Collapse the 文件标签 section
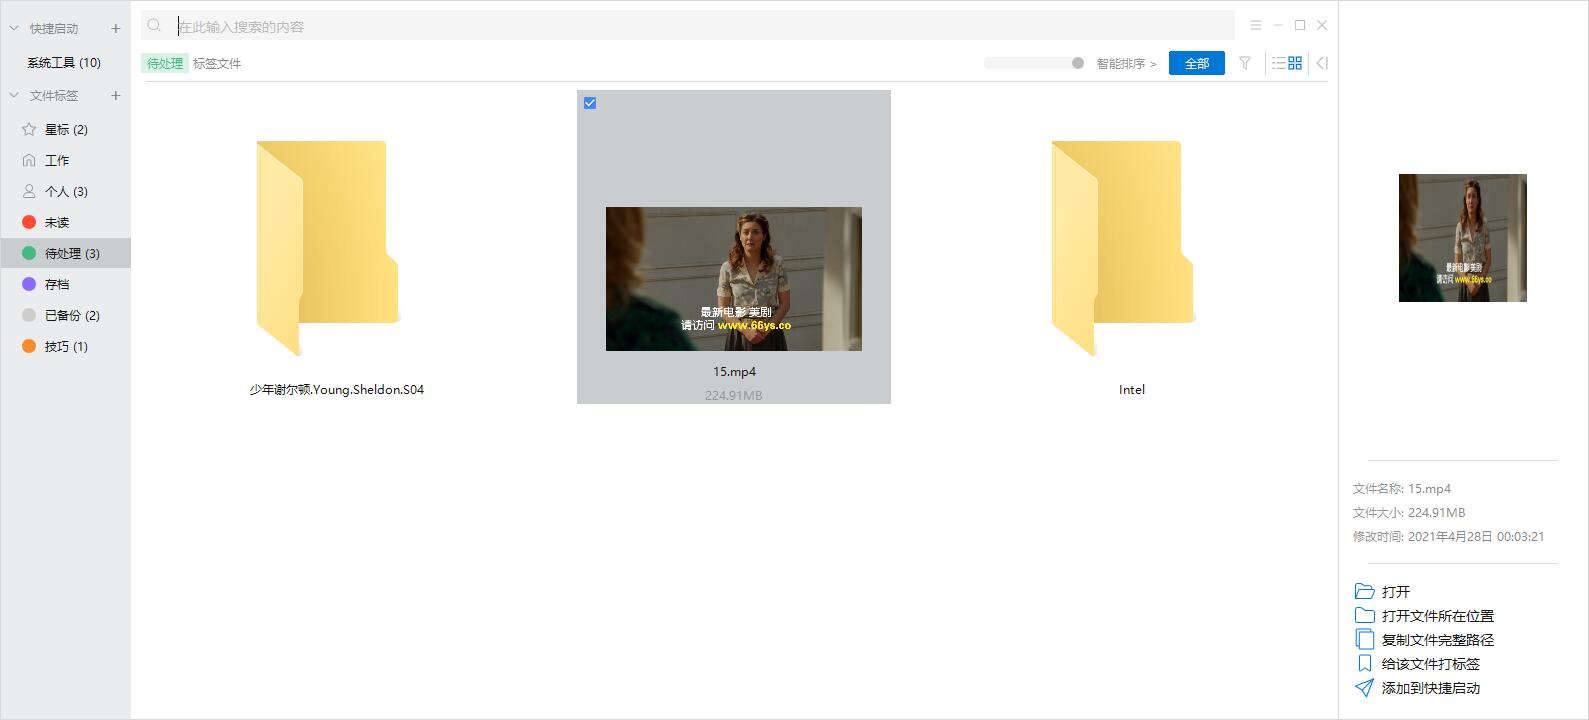The height and width of the screenshot is (720, 1589). click(14, 95)
